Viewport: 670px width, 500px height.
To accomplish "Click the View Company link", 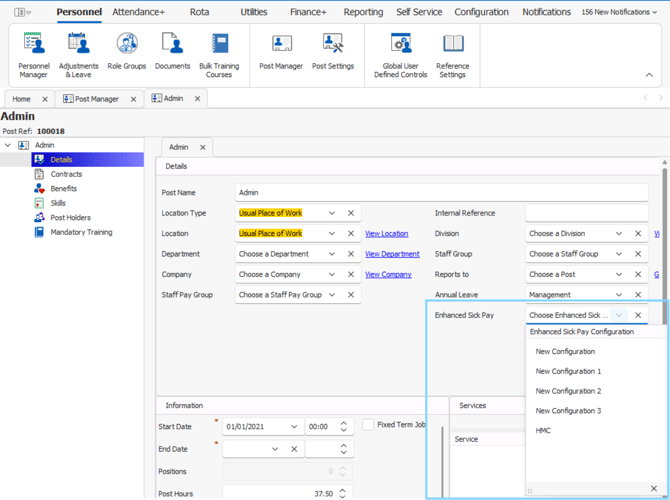I will [x=388, y=275].
